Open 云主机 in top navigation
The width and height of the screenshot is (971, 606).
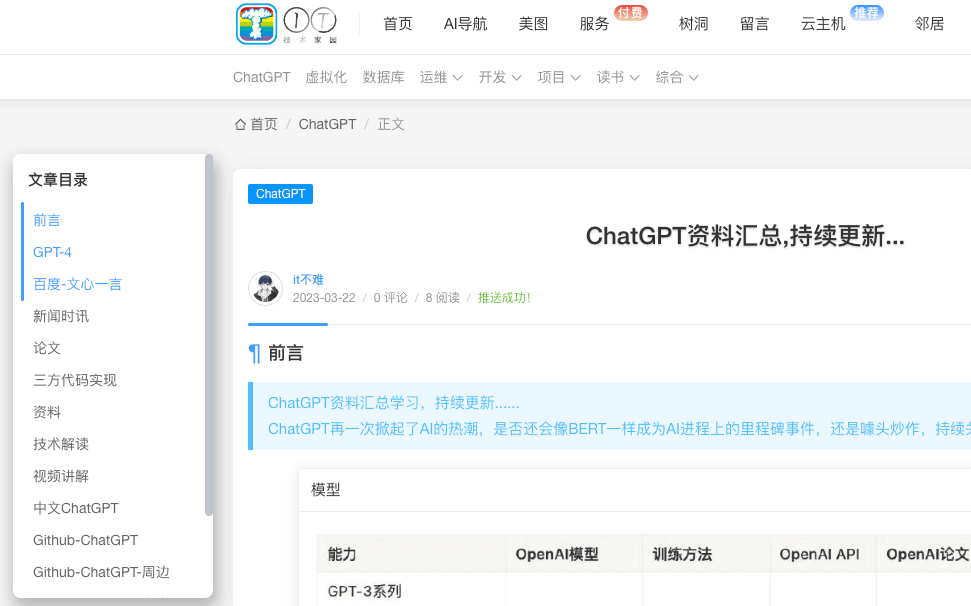(823, 24)
